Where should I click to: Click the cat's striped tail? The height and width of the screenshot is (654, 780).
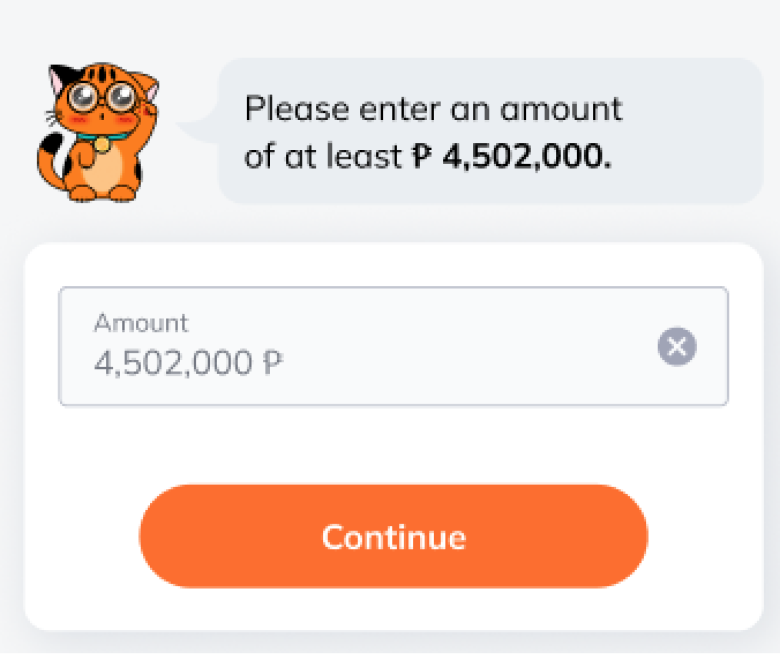[52, 160]
